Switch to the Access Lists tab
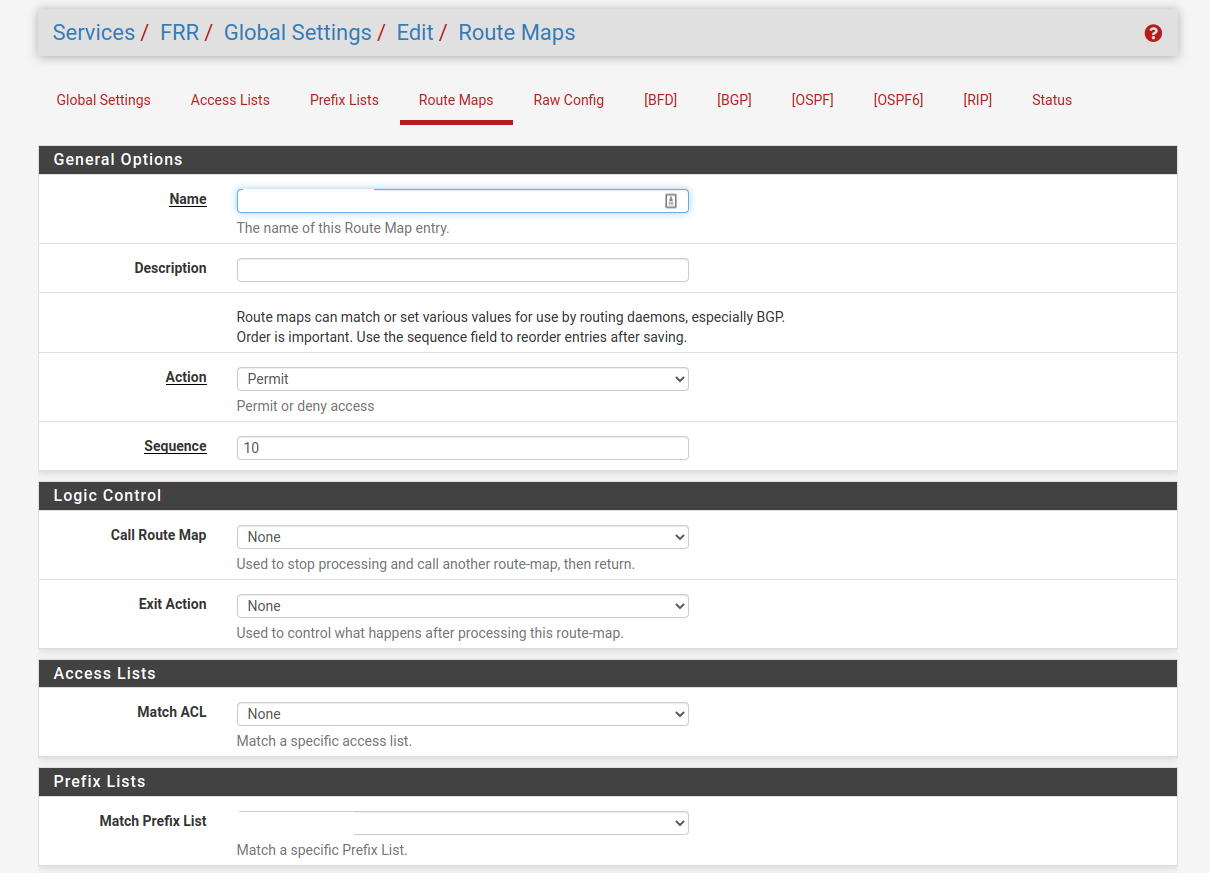Image resolution: width=1210 pixels, height=873 pixels. click(230, 100)
